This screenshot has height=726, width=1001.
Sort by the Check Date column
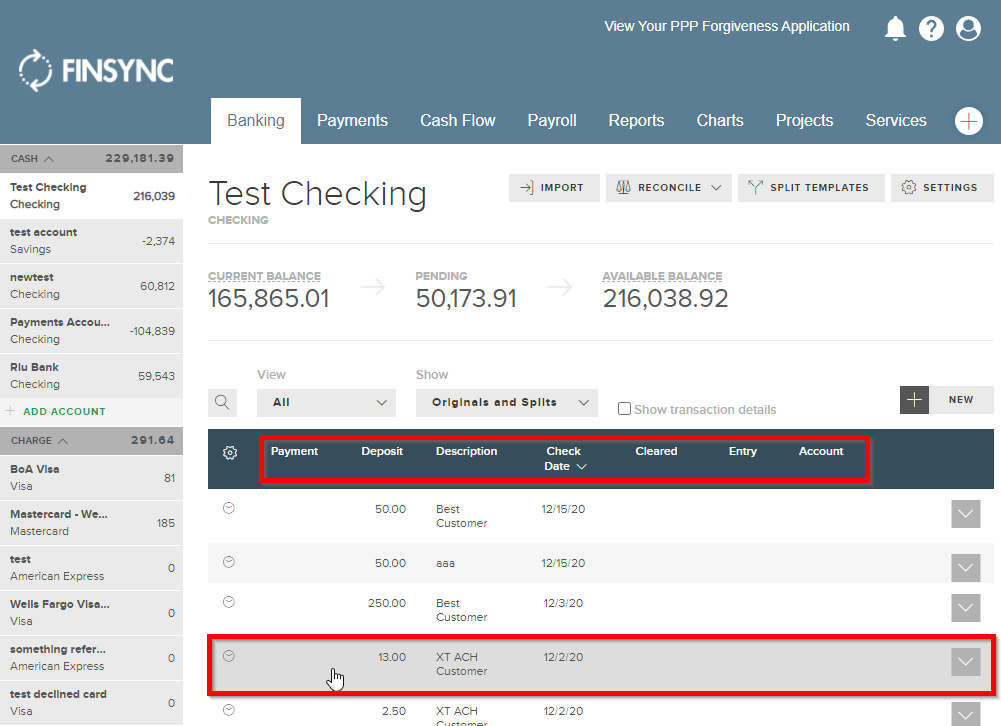pyautogui.click(x=564, y=458)
